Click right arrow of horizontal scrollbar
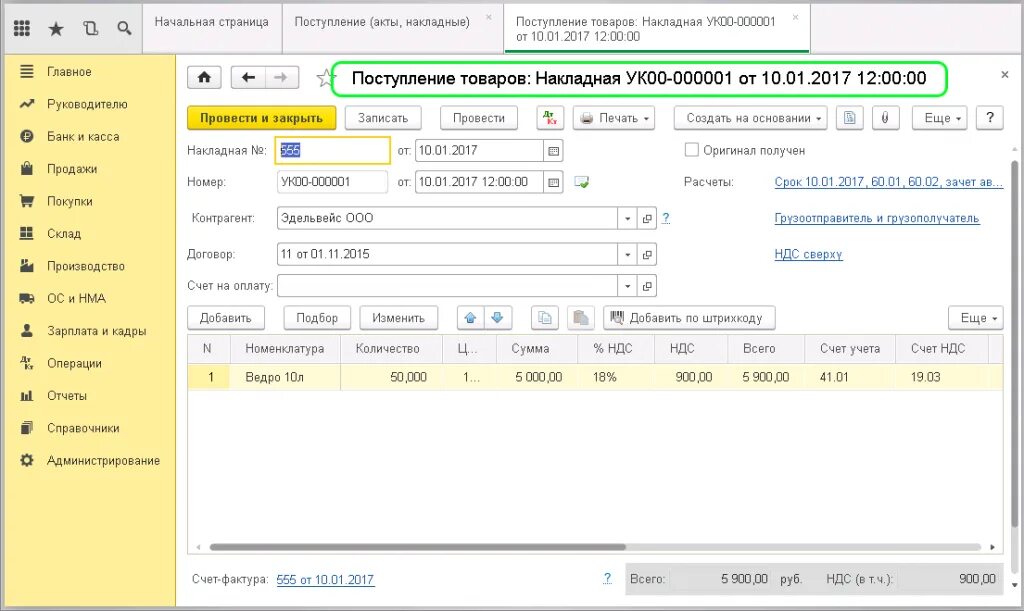Image resolution: width=1024 pixels, height=611 pixels. [x=993, y=547]
